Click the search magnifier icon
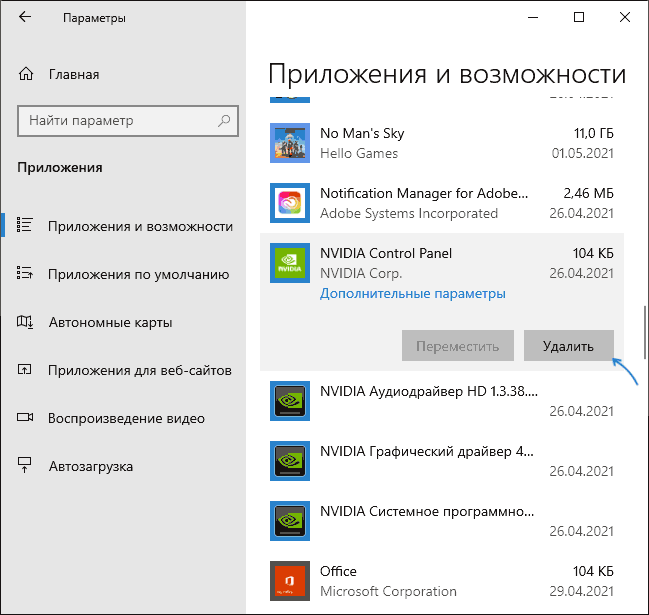649x615 pixels. coord(224,120)
